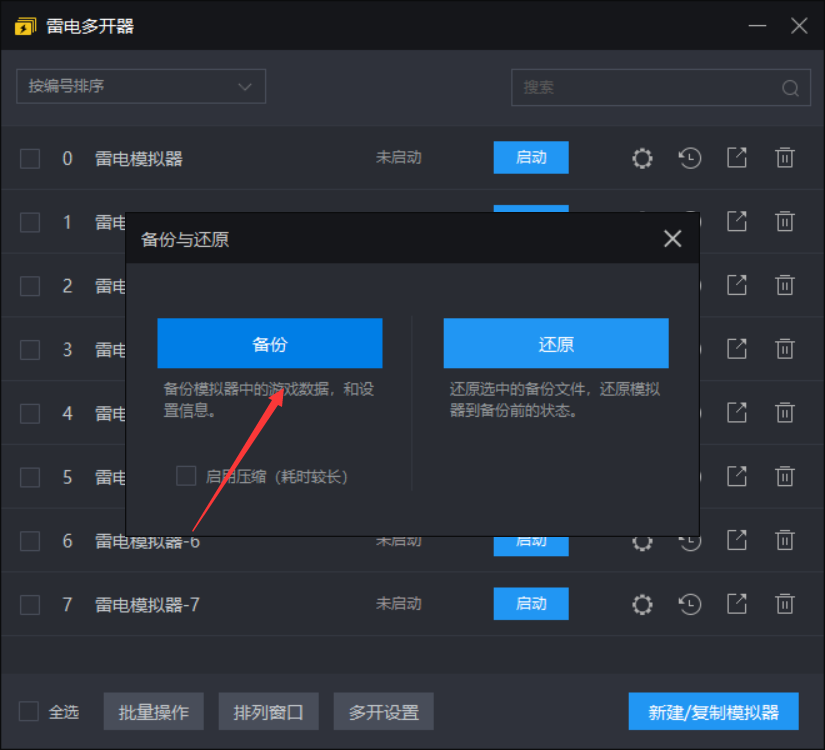Click the 备份与还原 dialog title
Image resolution: width=825 pixels, height=750 pixels.
185,239
